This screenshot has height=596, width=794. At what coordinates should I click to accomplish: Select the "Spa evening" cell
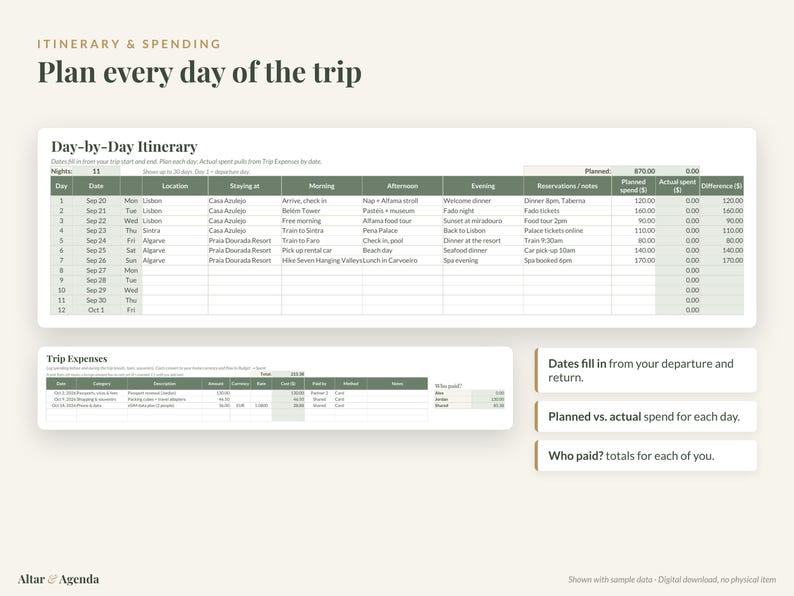[x=483, y=260]
